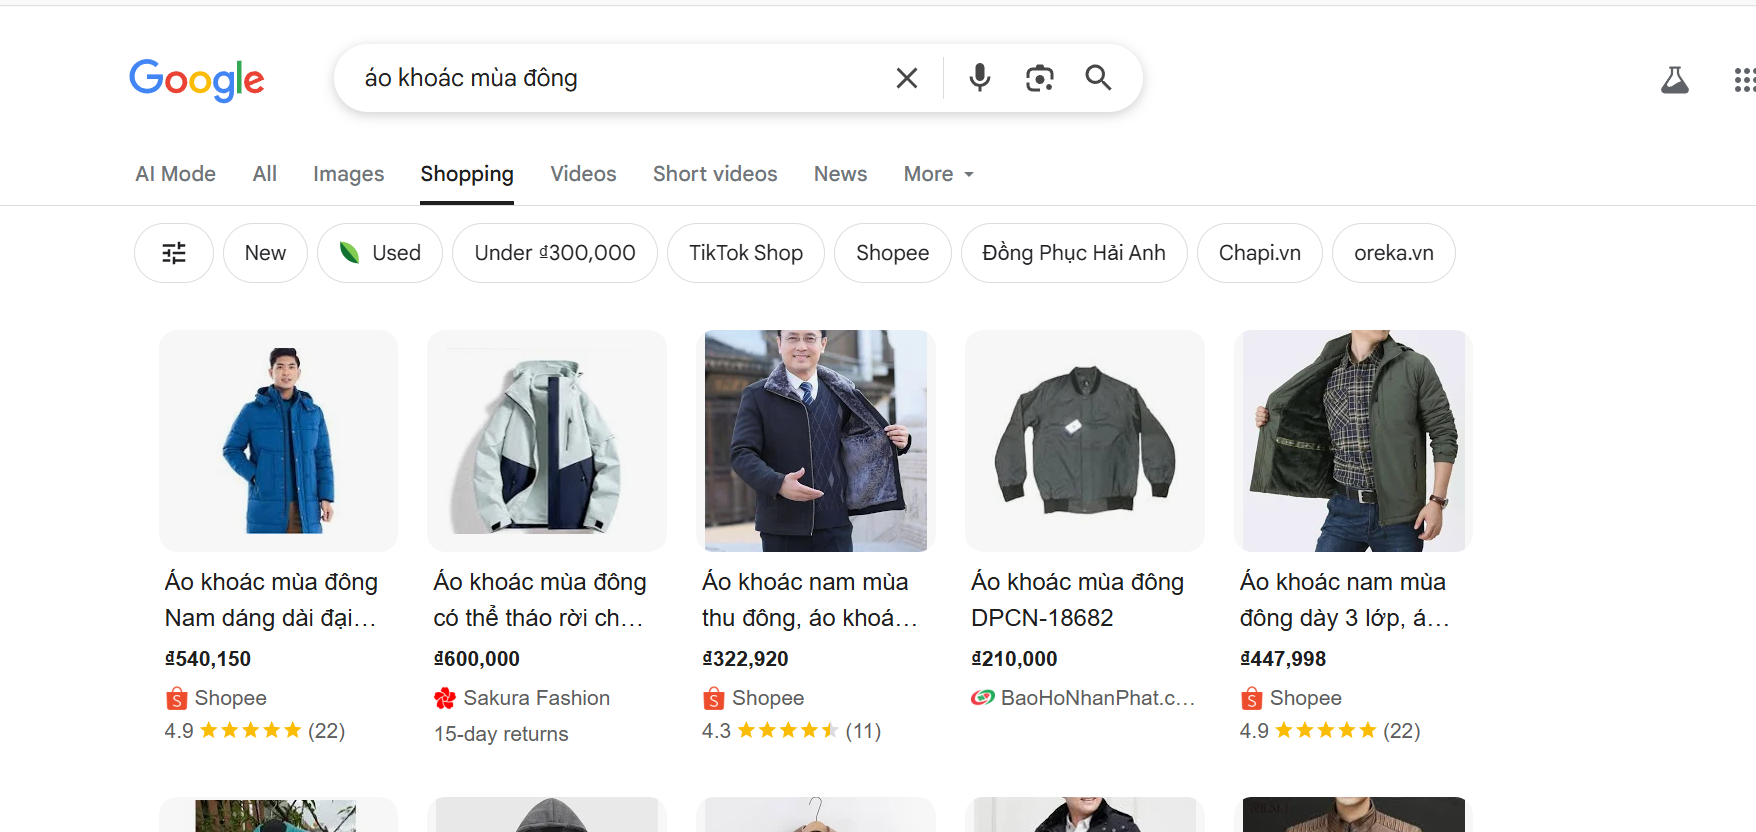
Task: Toggle the Used condition filter chip
Action: click(x=380, y=253)
